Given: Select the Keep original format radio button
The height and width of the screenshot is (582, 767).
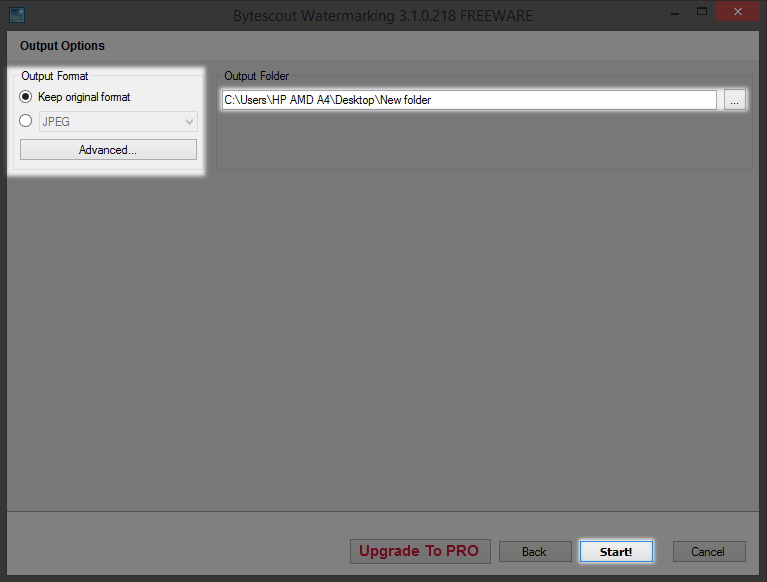Looking at the screenshot, I should (x=25, y=97).
